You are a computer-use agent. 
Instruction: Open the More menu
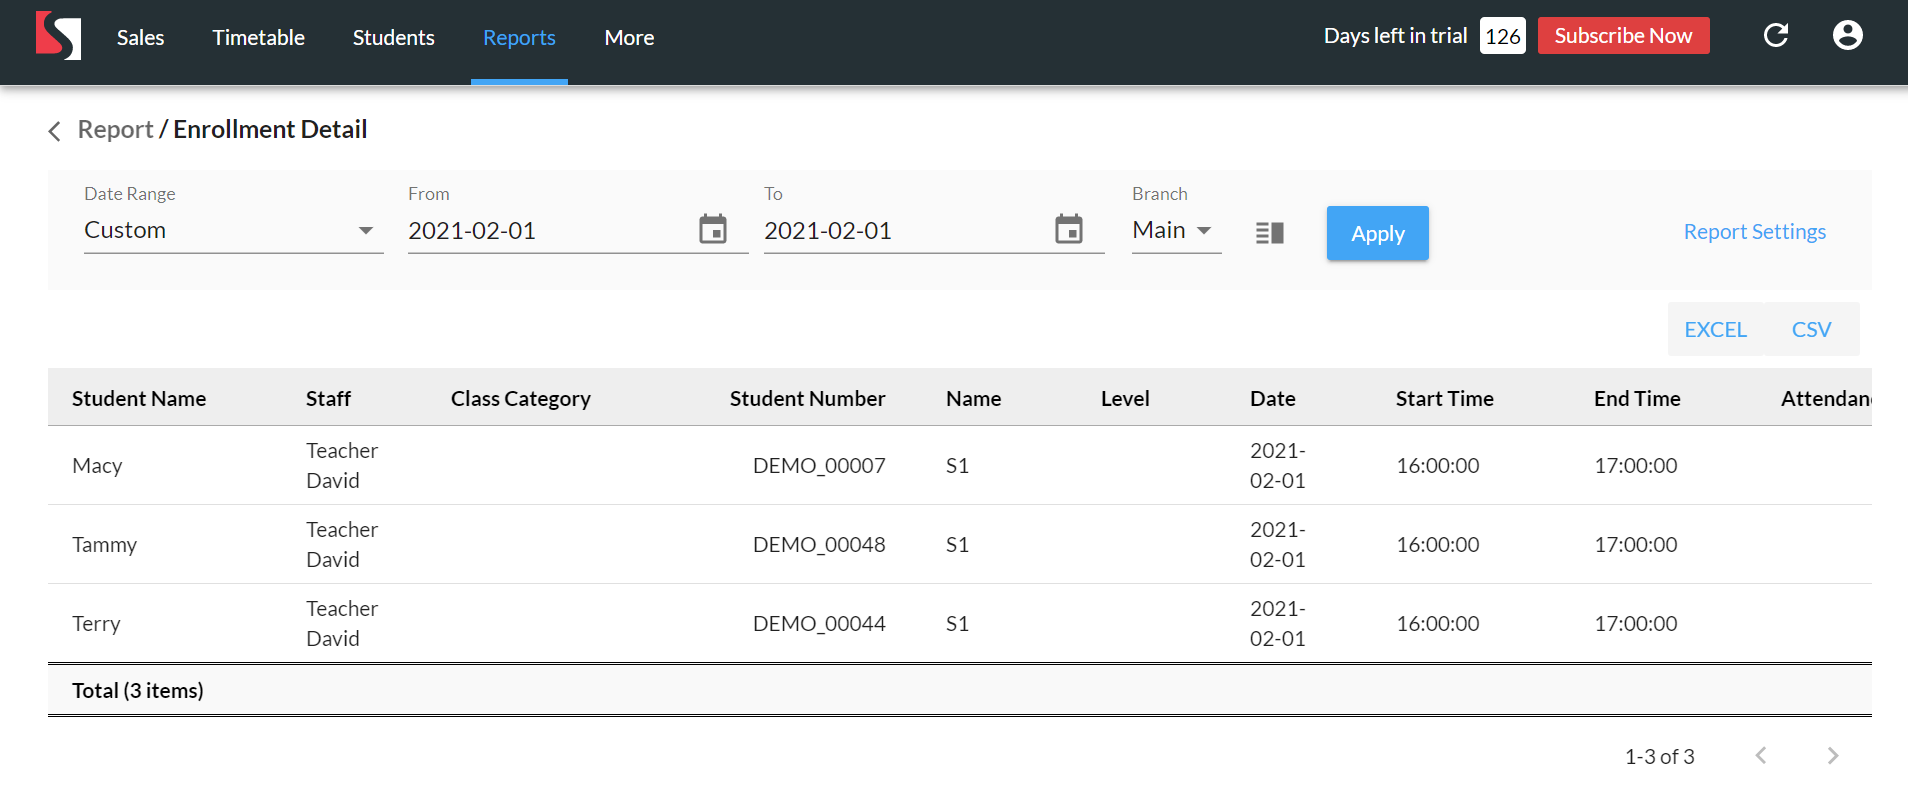[629, 38]
